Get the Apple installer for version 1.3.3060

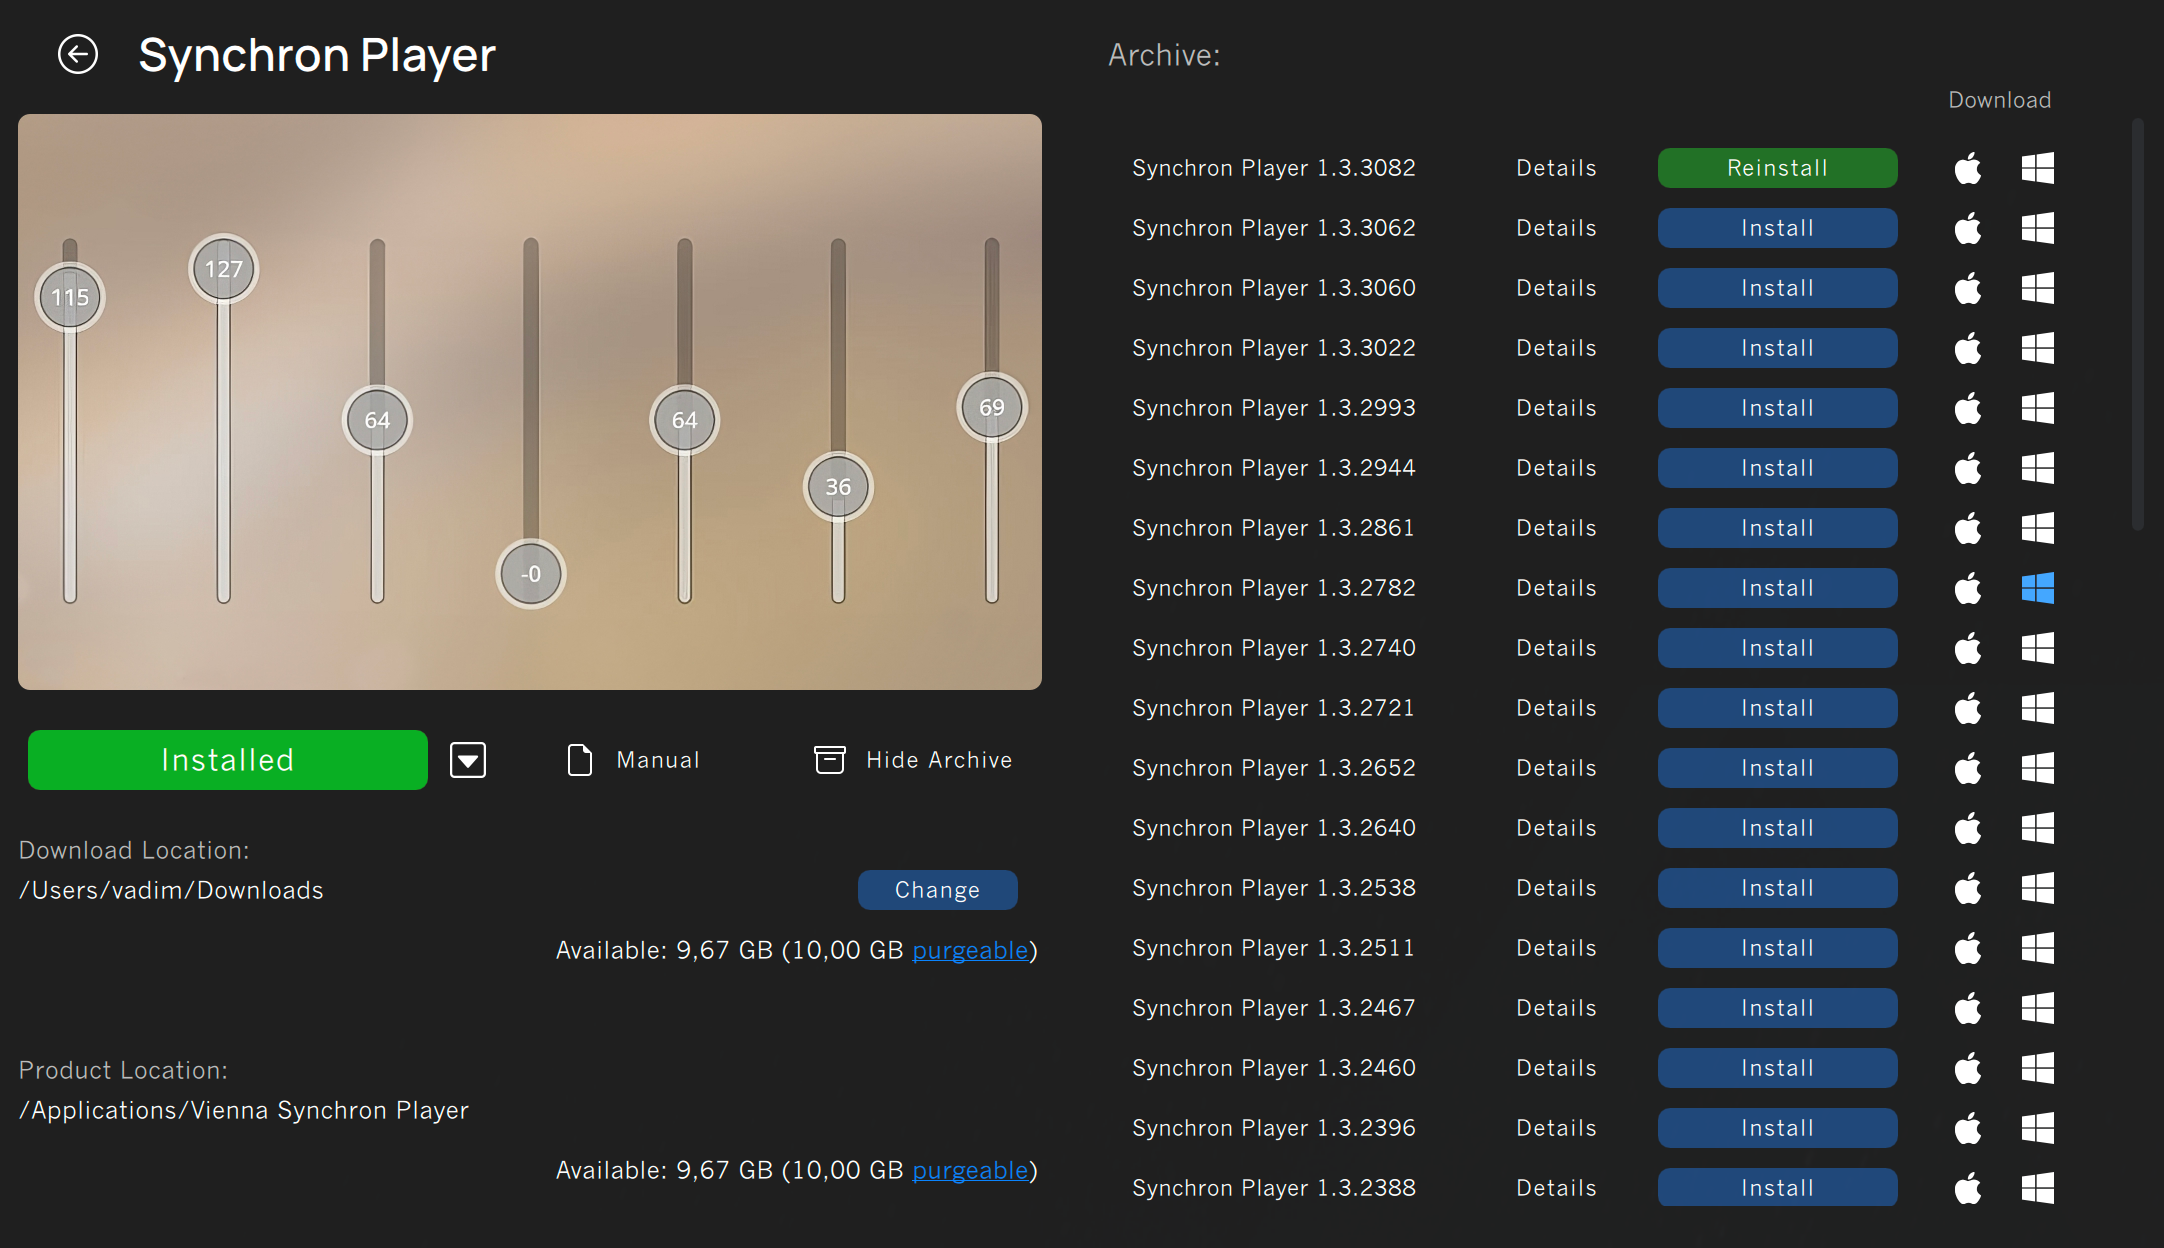(x=1968, y=288)
